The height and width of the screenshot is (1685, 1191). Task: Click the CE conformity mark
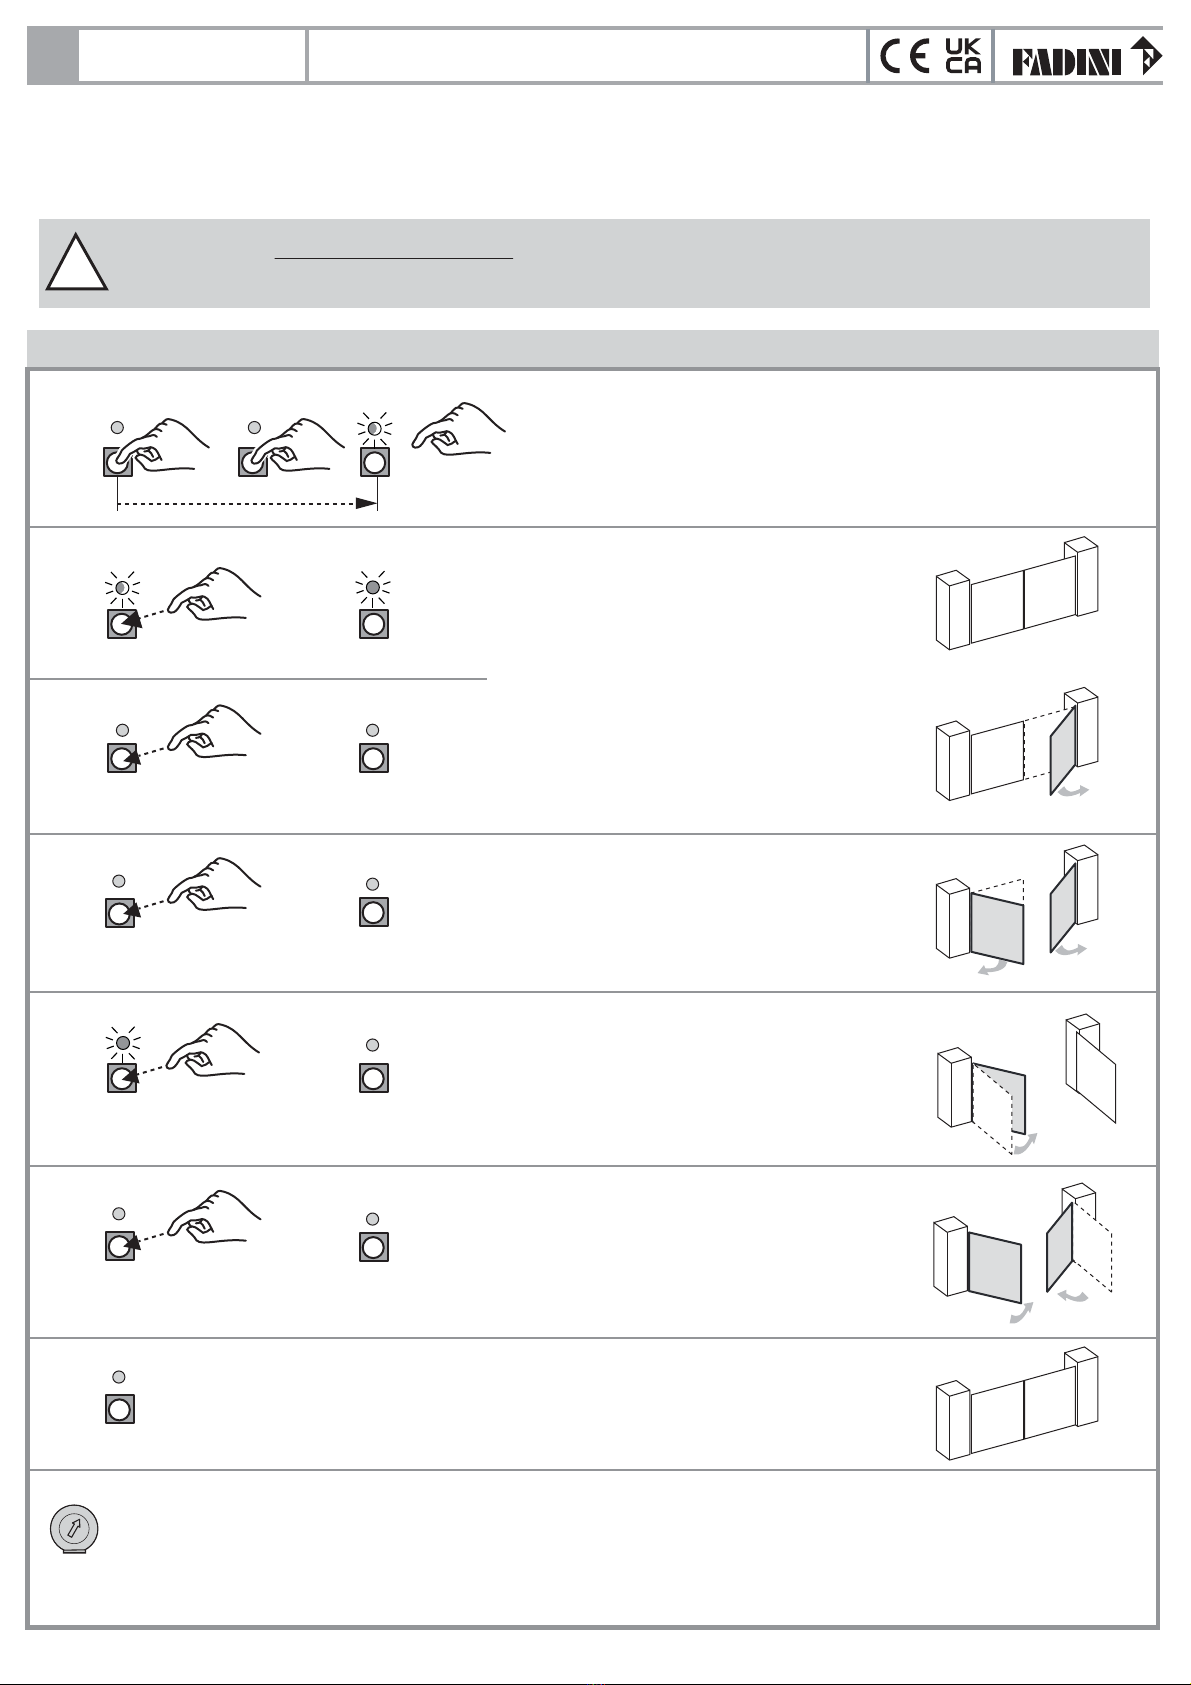(x=905, y=57)
